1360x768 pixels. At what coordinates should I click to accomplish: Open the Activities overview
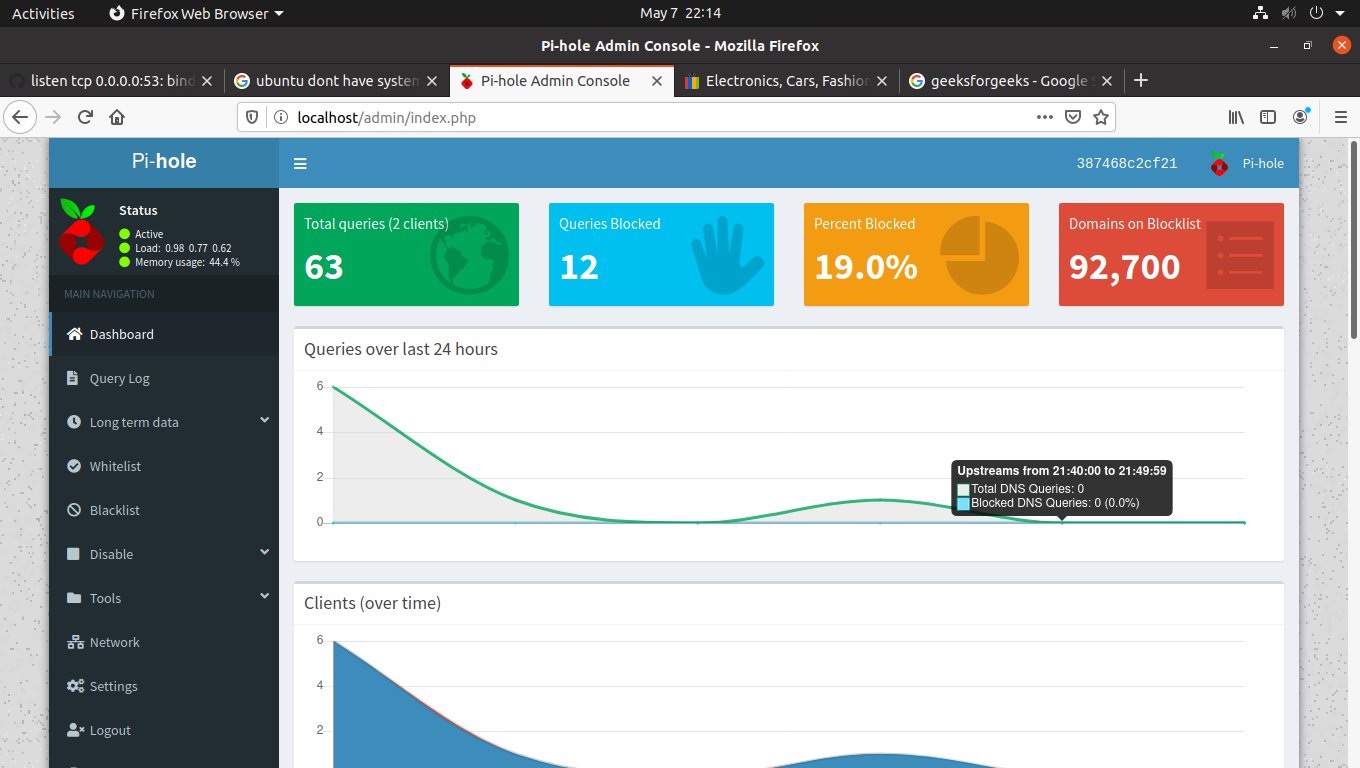coord(43,13)
